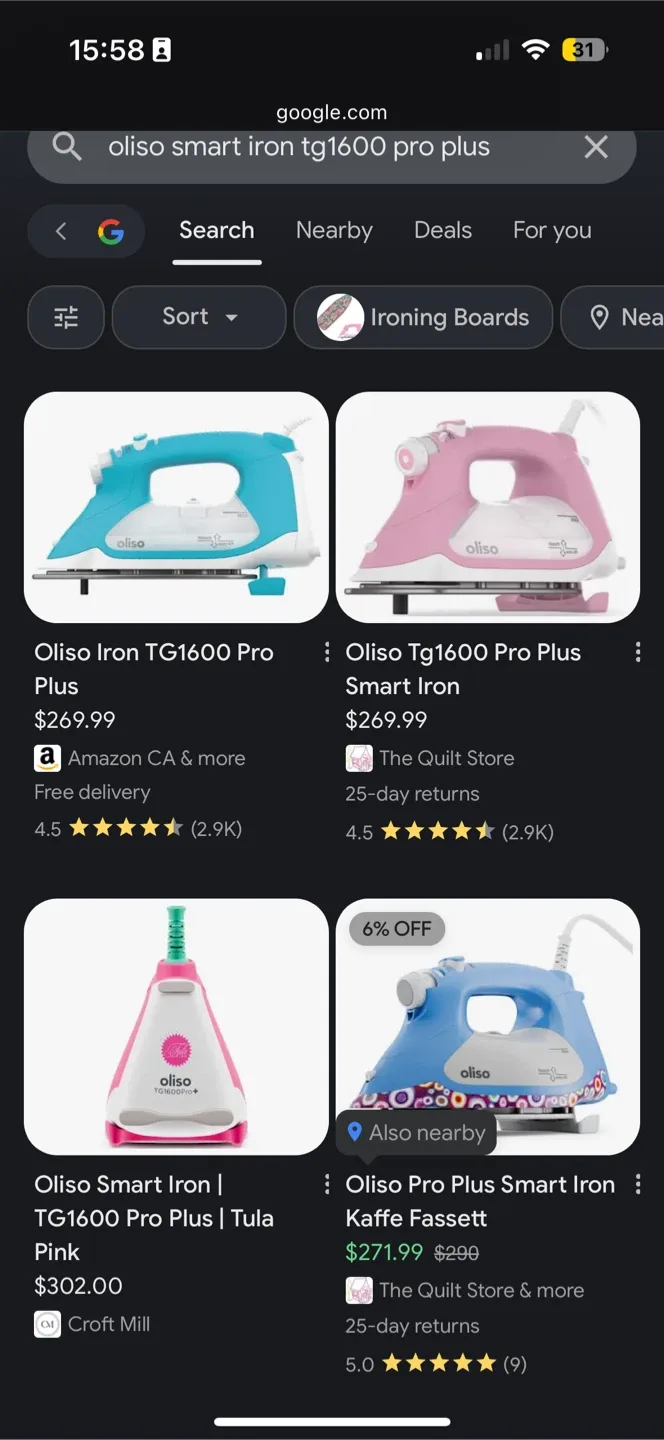Open options menu for Kaffe Fassett iron listing
The image size is (664, 1440).
click(x=638, y=1184)
